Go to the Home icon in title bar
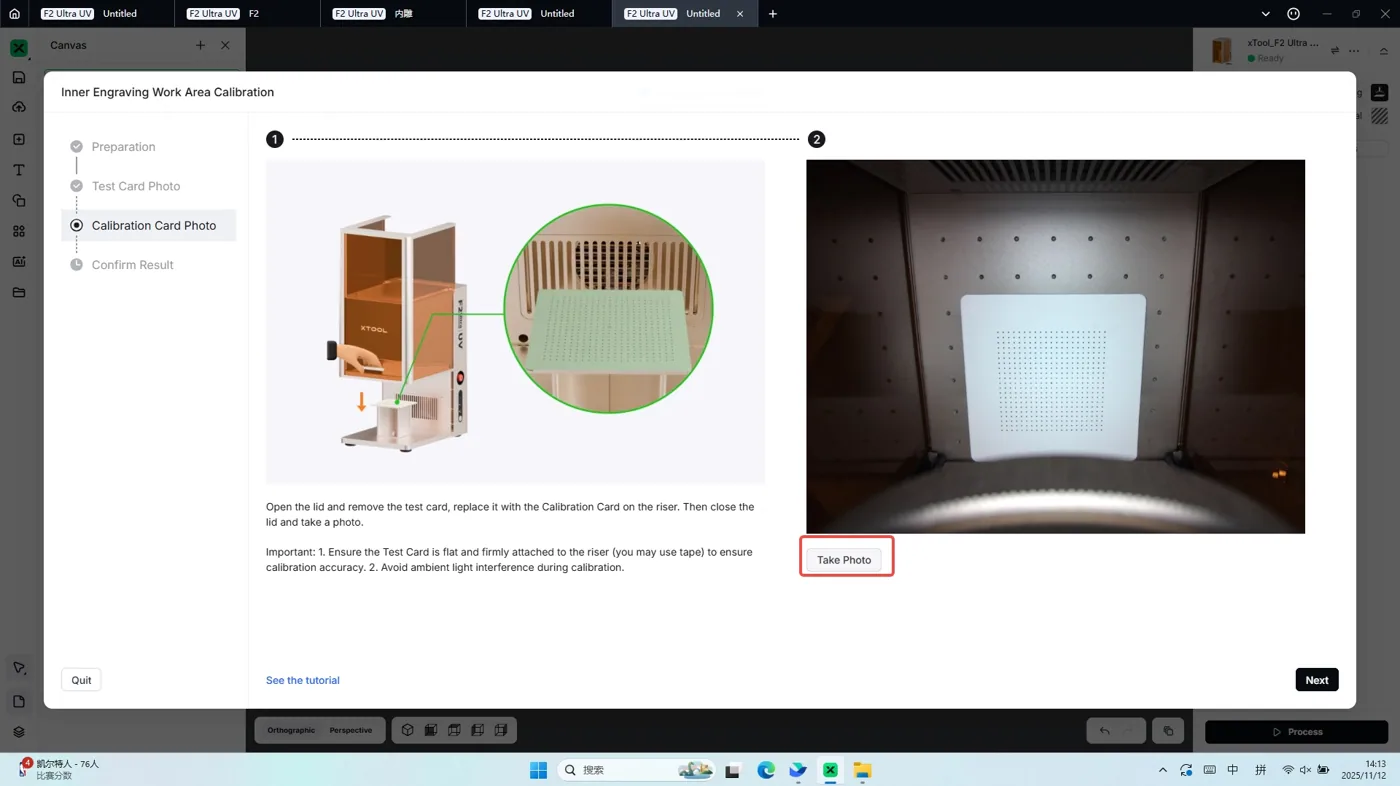This screenshot has height=786, width=1400. pos(14,14)
